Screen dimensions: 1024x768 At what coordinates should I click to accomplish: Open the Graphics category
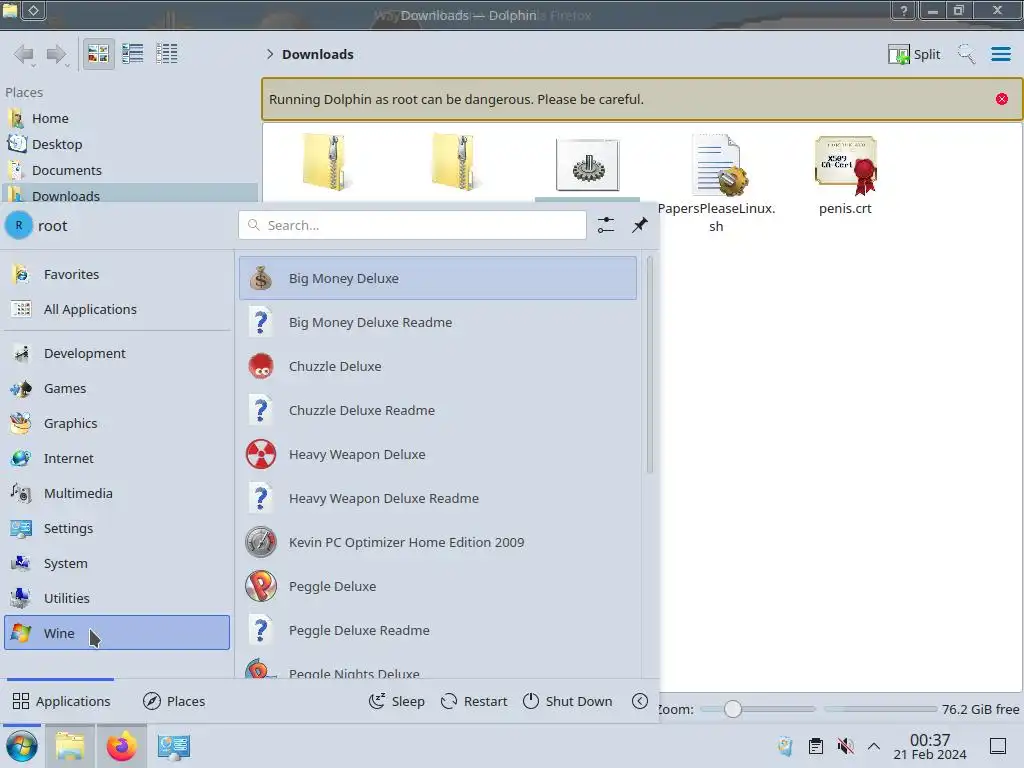click(117, 423)
